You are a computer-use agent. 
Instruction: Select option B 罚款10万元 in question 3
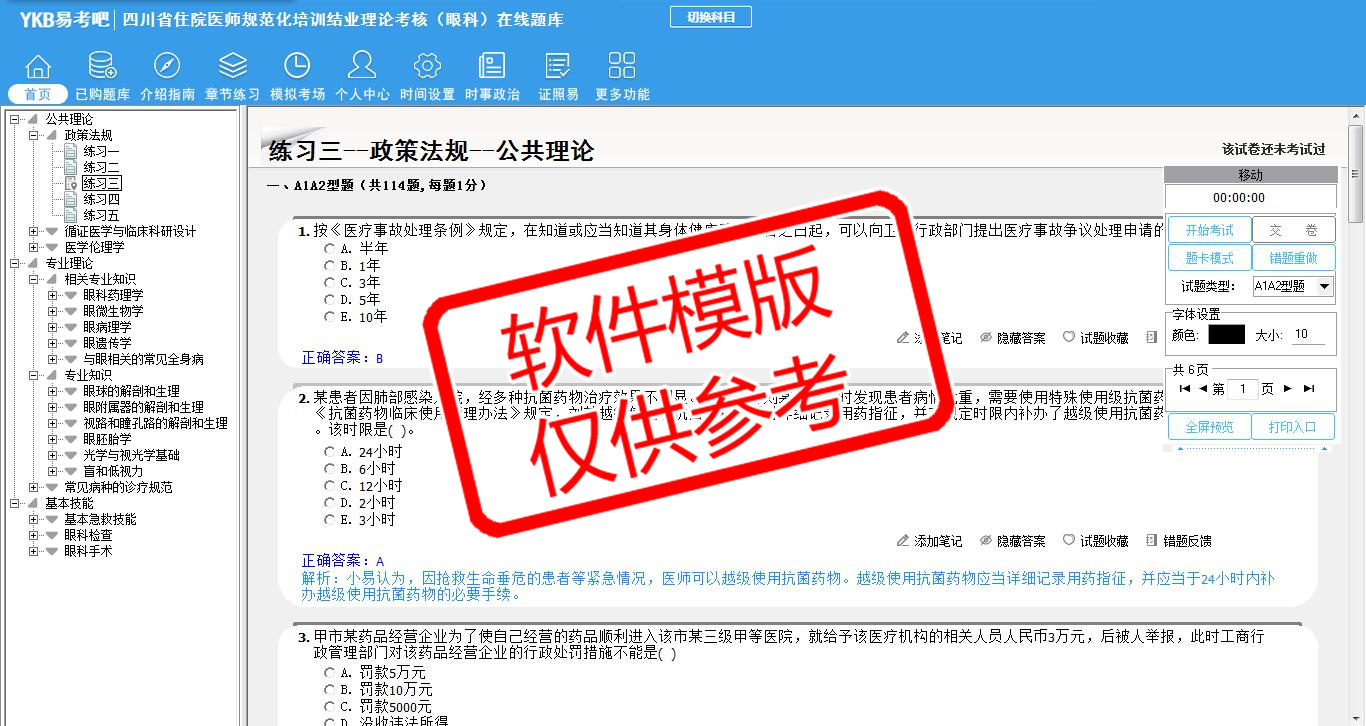pyautogui.click(x=330, y=689)
